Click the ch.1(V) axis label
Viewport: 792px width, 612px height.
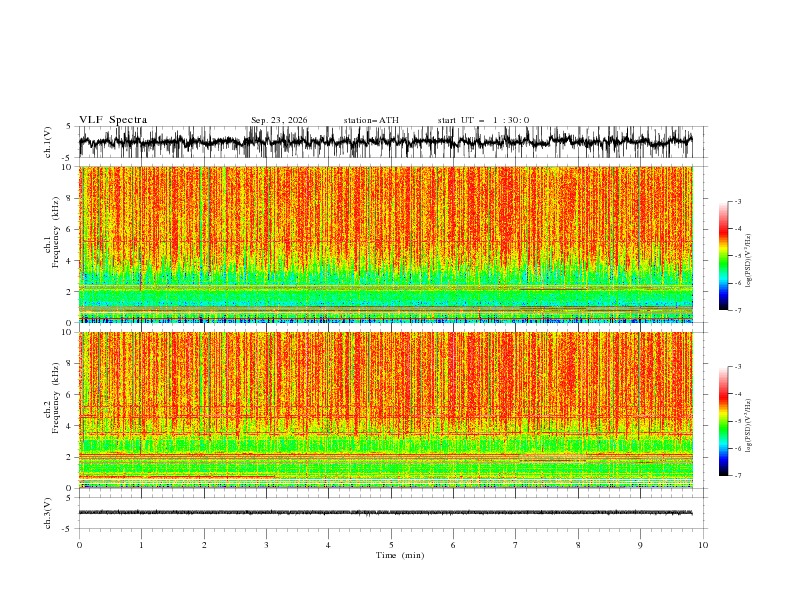point(48,142)
